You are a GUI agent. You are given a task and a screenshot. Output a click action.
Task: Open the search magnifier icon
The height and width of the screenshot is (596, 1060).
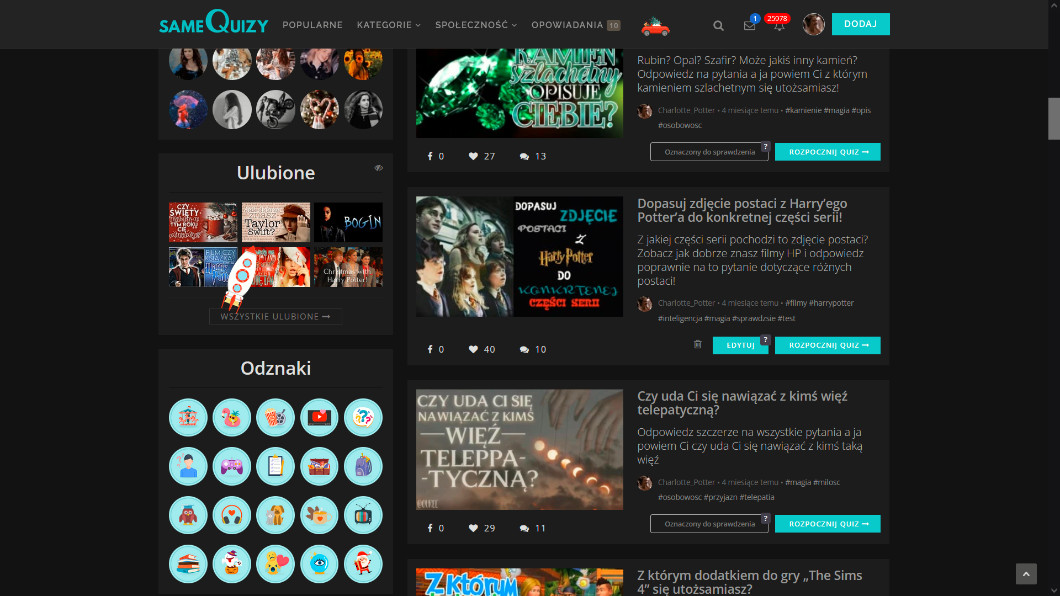(718, 25)
